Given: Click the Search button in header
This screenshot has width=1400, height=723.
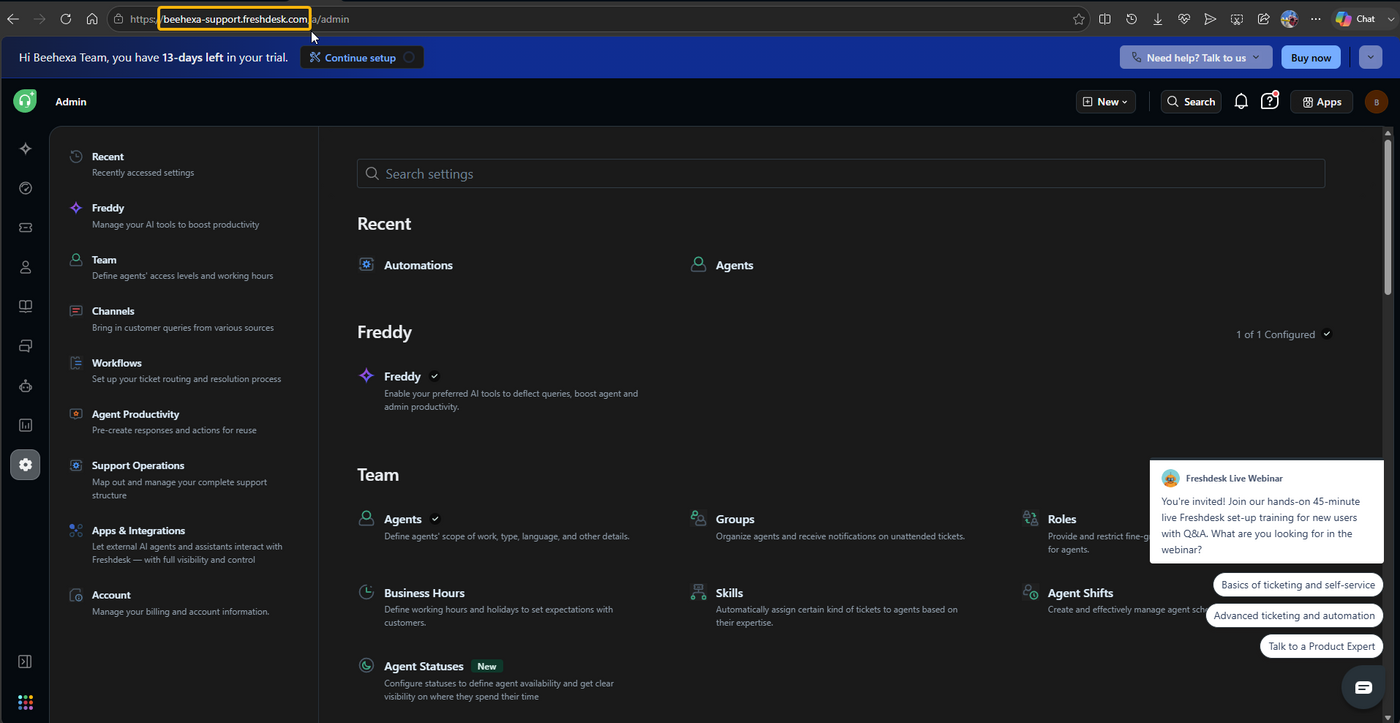Looking at the screenshot, I should tap(1191, 101).
